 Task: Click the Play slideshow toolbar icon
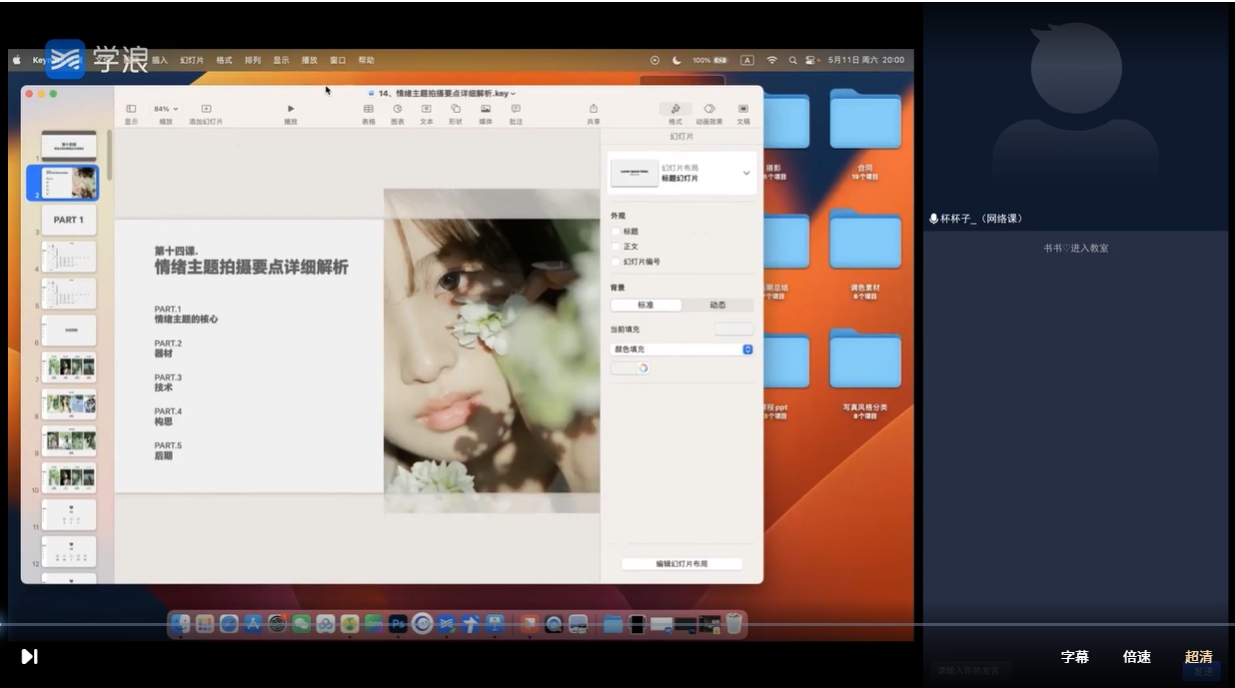pyautogui.click(x=291, y=109)
